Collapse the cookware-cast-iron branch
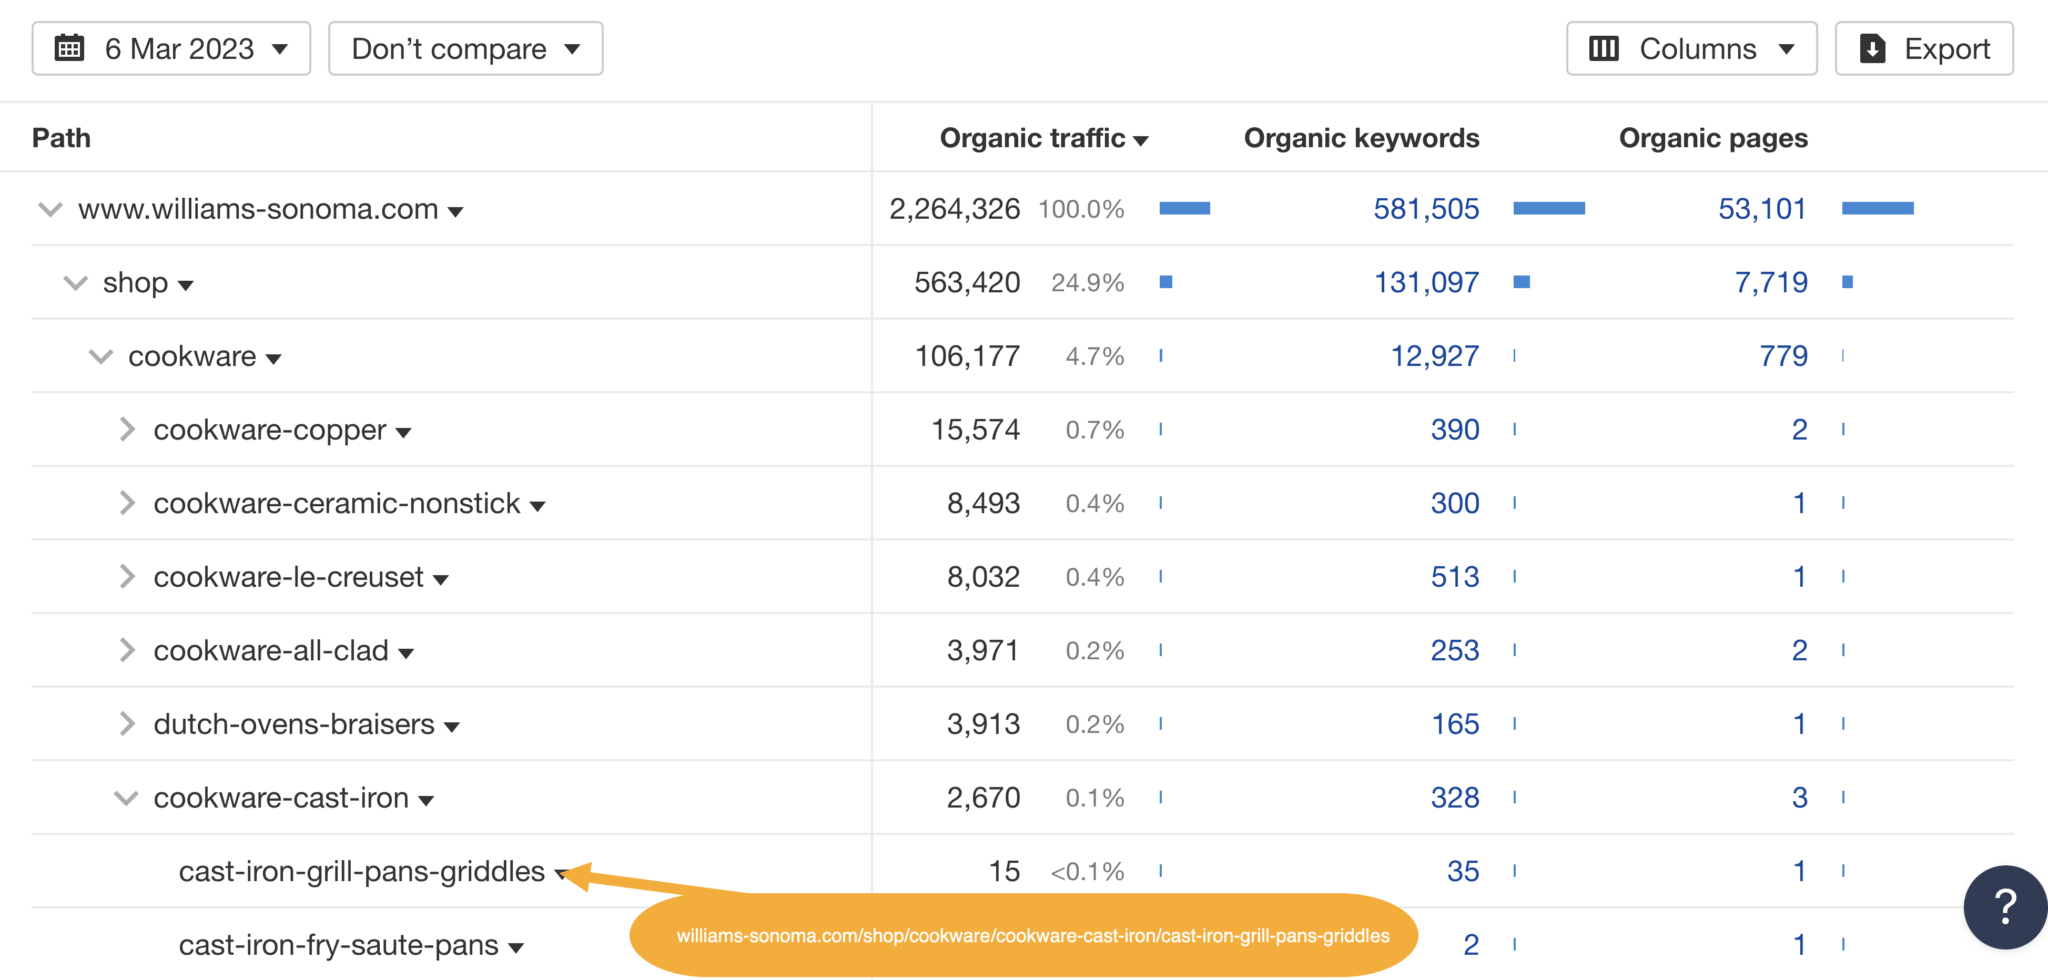The image size is (2048, 980). point(125,798)
